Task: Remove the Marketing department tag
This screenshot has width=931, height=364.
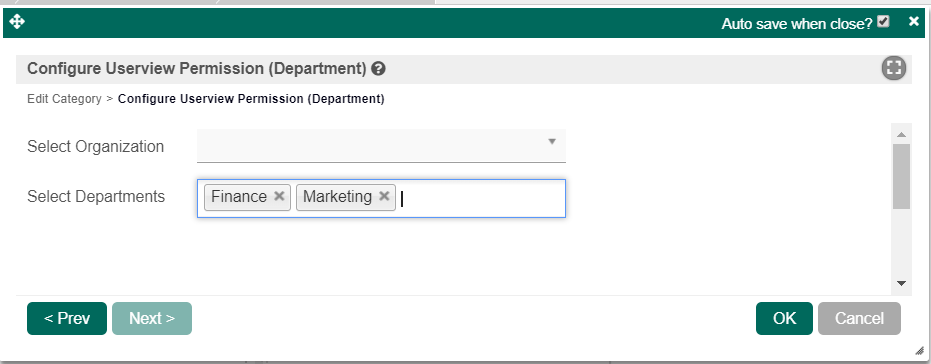Action: coord(384,196)
